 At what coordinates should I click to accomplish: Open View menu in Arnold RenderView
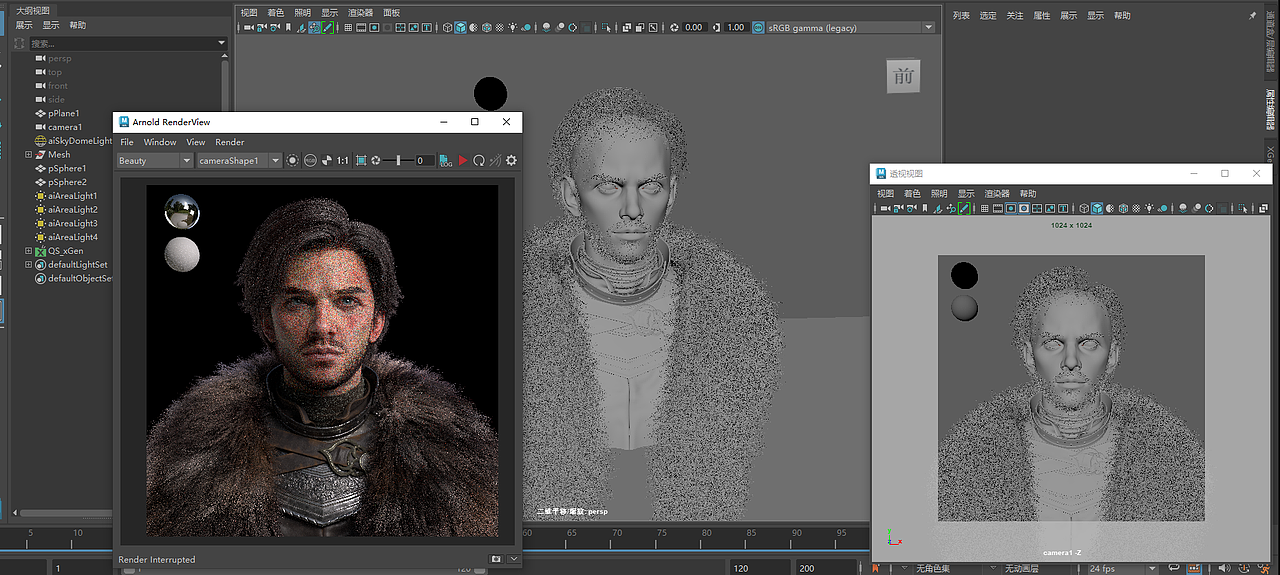pyautogui.click(x=196, y=142)
